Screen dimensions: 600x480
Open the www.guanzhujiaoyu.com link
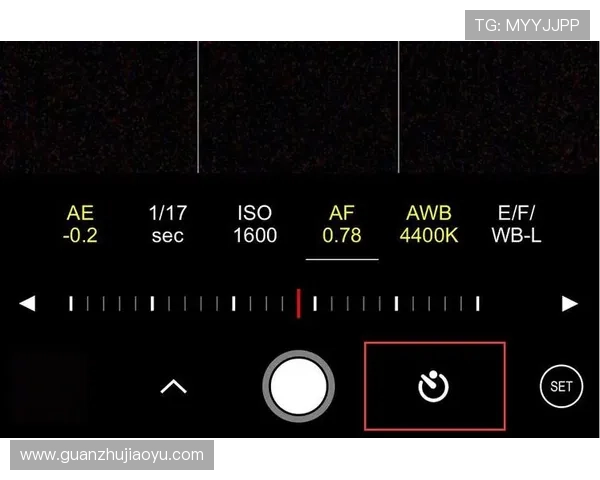coord(112,455)
